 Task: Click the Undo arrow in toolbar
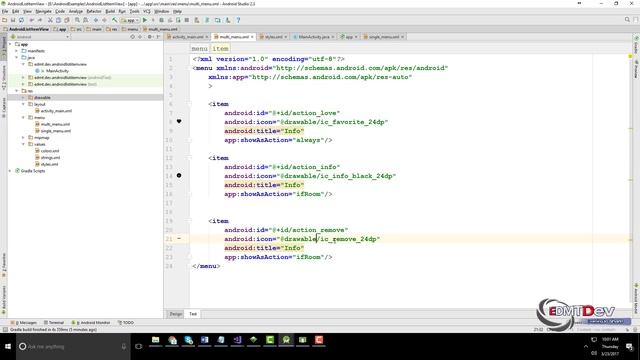32,20
